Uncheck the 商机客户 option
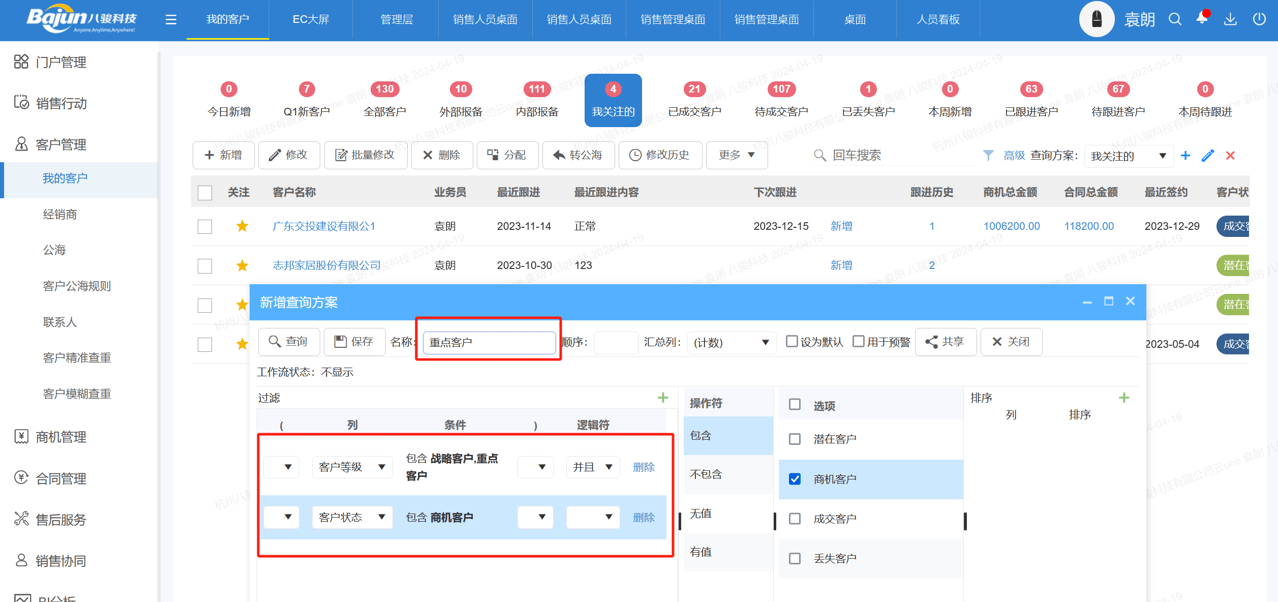This screenshot has height=602, width=1278. [x=793, y=479]
